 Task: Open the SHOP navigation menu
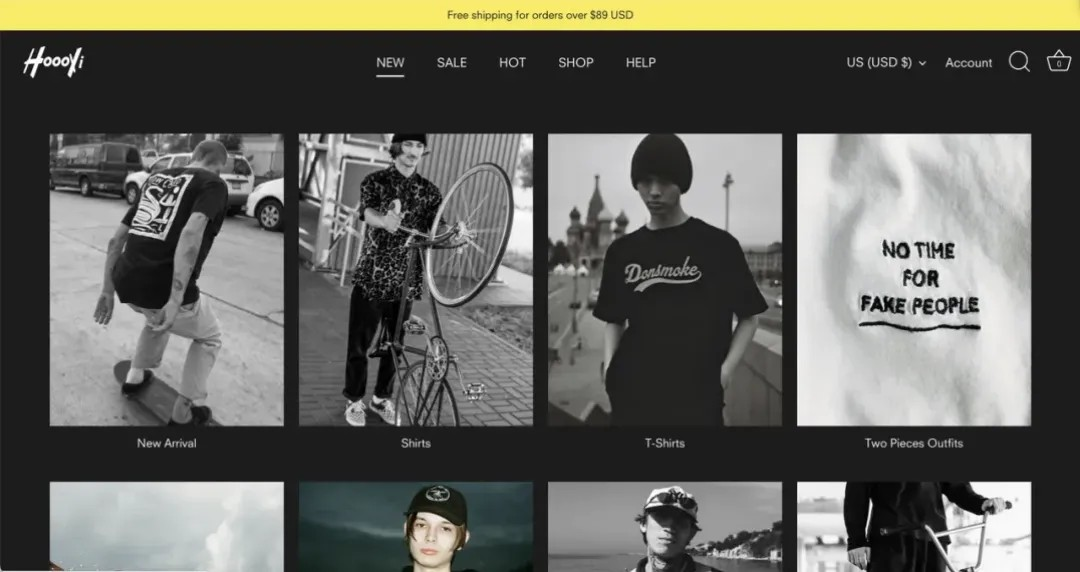576,63
